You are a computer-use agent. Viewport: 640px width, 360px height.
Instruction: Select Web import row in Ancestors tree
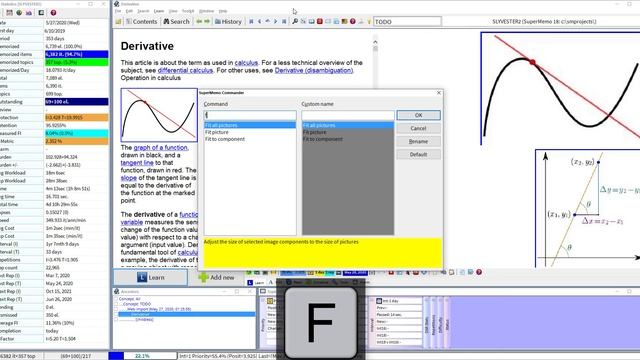point(159,309)
